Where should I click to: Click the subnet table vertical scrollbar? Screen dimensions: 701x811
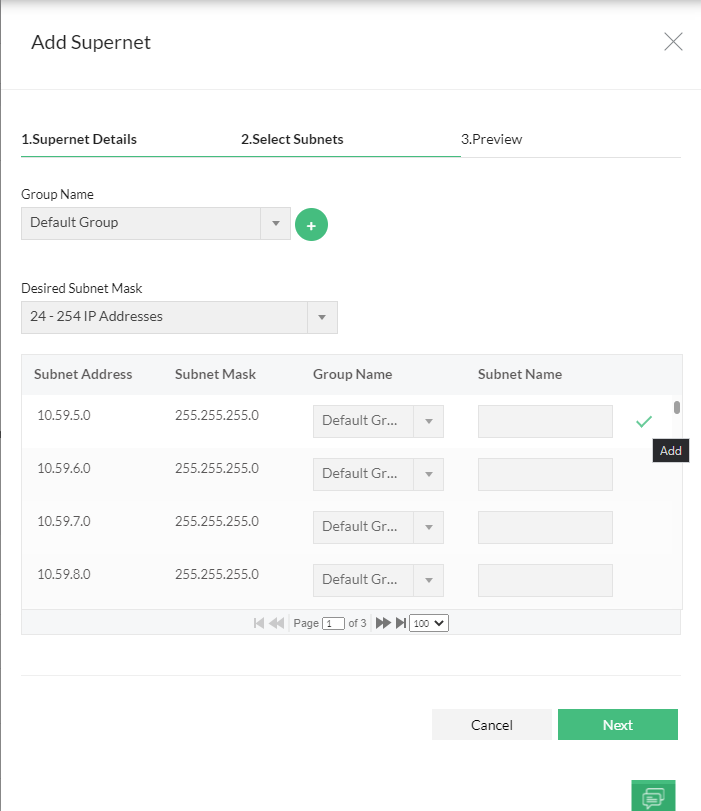677,408
